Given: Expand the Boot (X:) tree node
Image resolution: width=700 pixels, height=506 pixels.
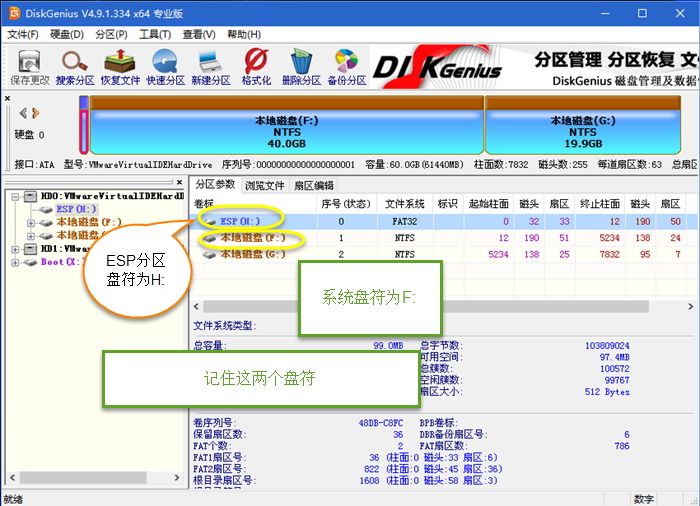Looking at the screenshot, I should coord(16,262).
